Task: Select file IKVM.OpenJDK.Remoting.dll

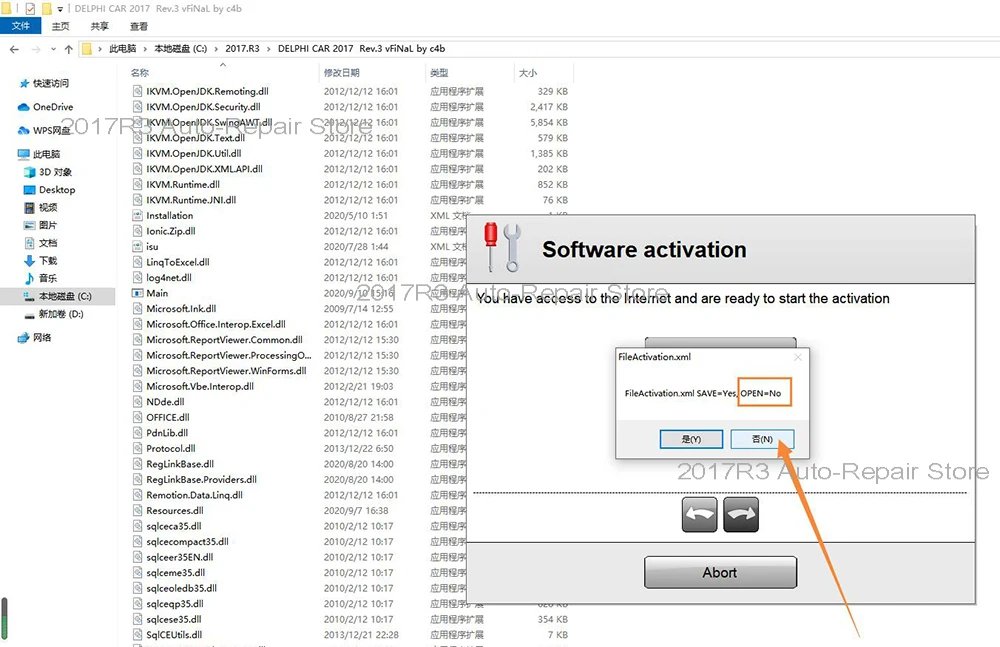Action: pos(207,91)
